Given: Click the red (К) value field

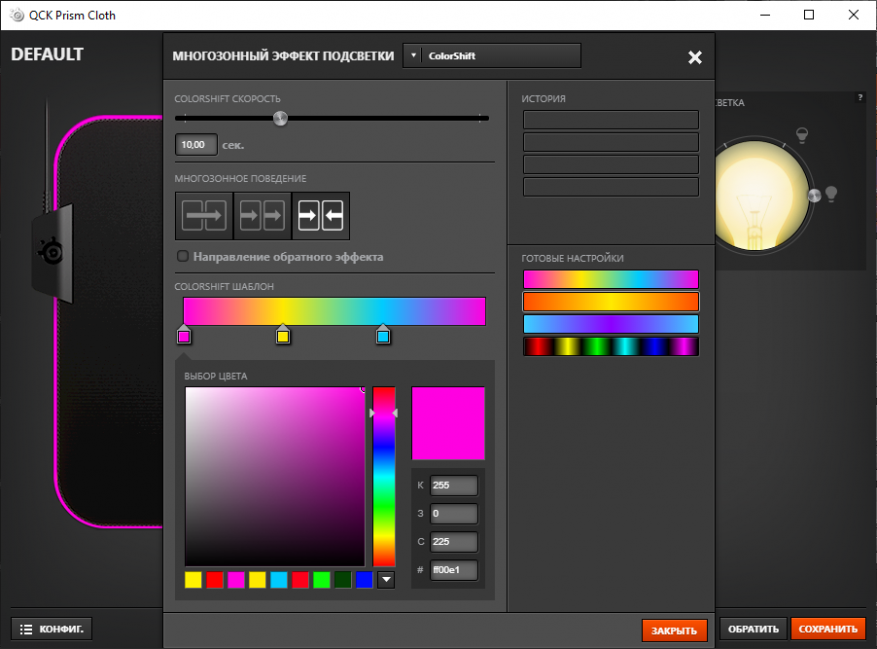Looking at the screenshot, I should [454, 486].
